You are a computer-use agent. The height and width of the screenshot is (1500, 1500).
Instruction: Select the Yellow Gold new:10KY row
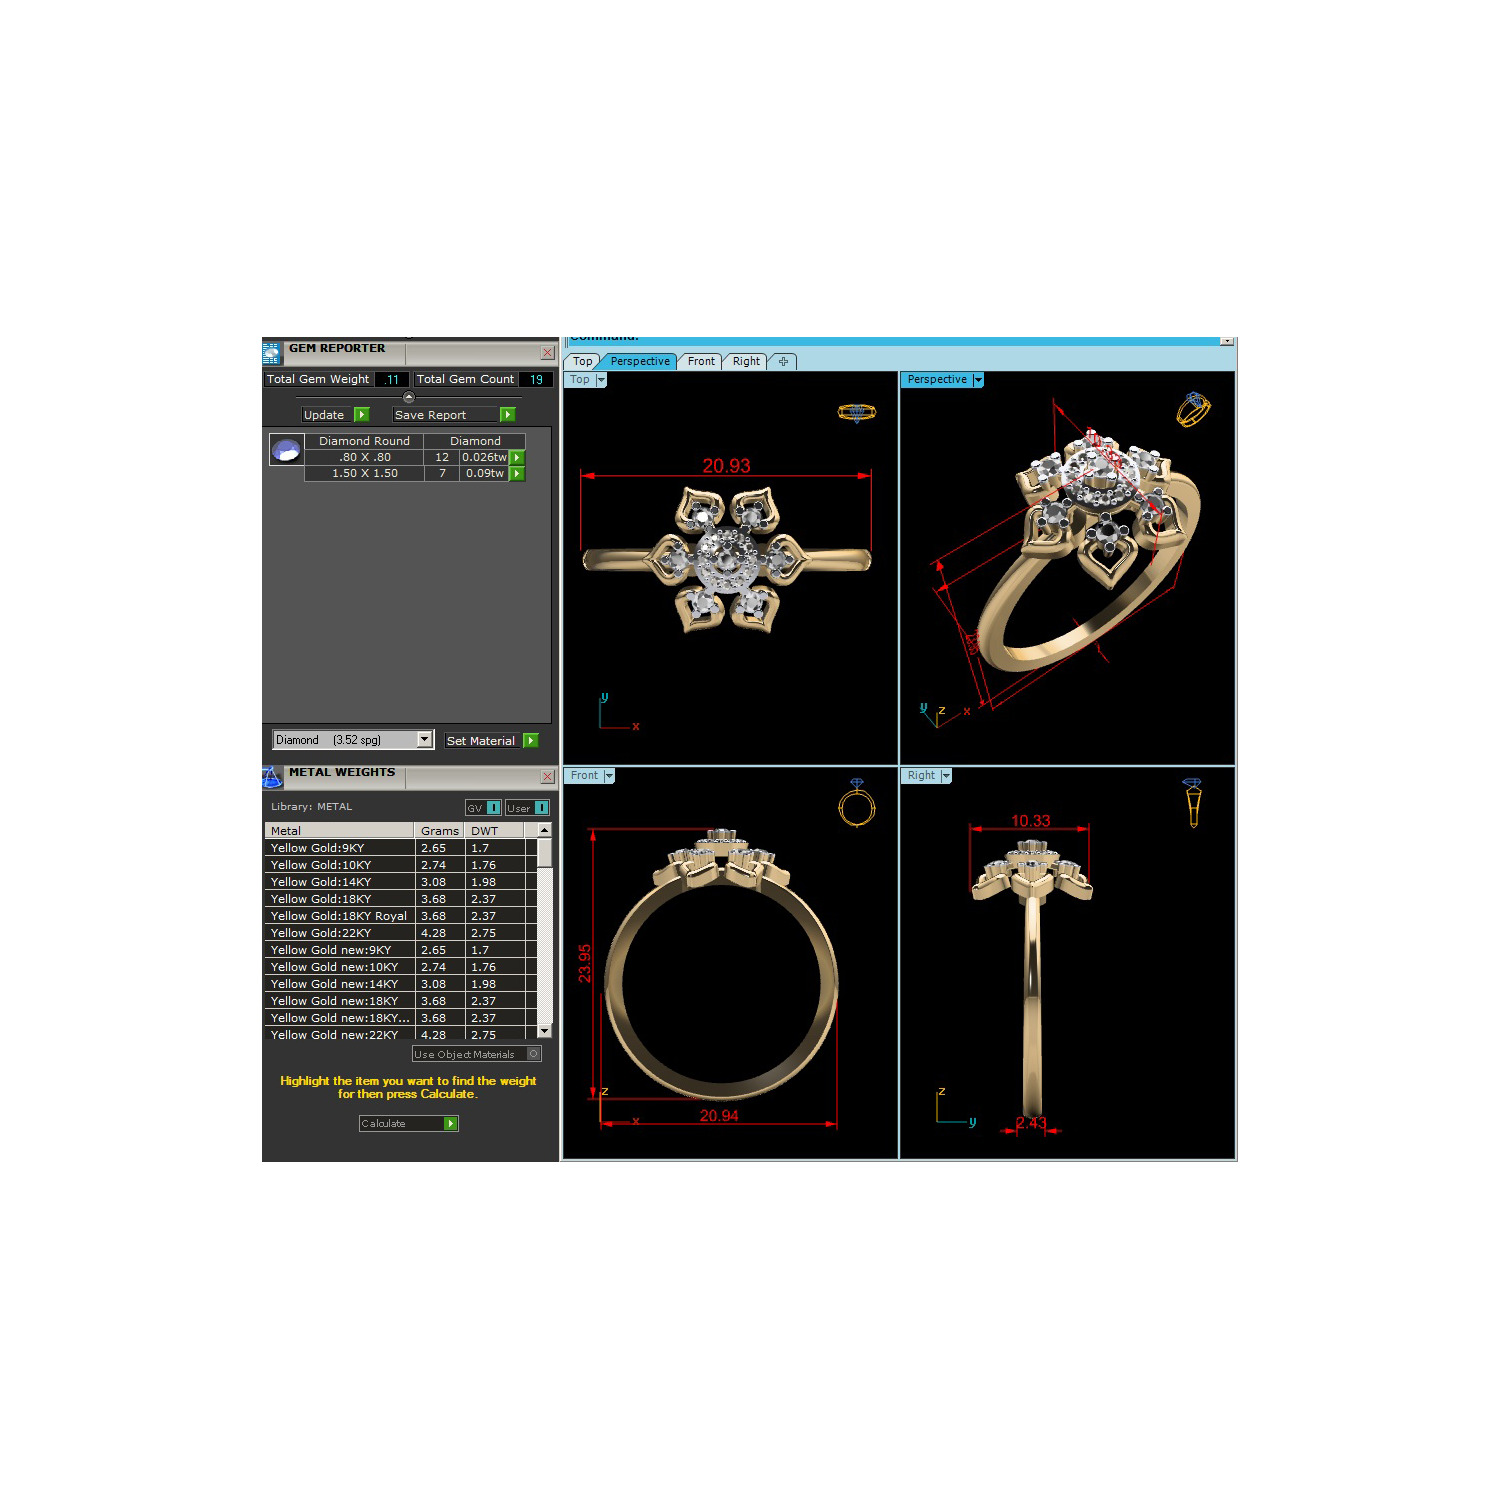click(x=400, y=967)
